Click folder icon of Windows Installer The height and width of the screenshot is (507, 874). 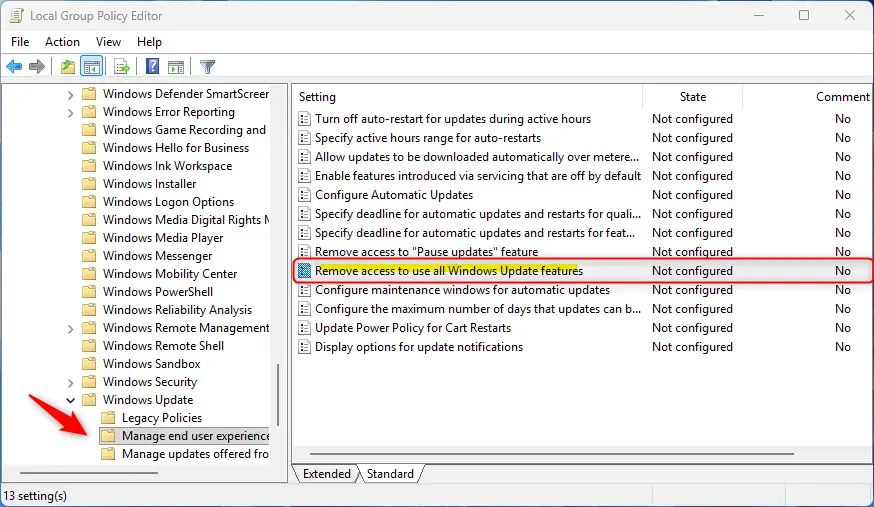(x=89, y=184)
